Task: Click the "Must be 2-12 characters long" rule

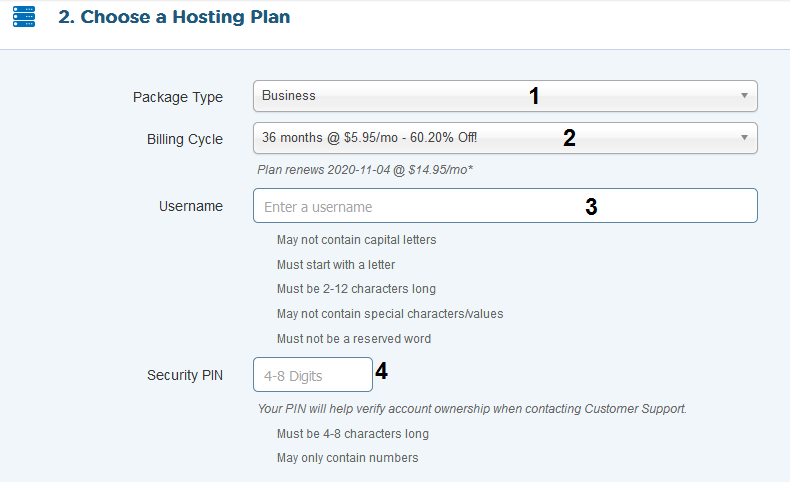Action: 356,289
